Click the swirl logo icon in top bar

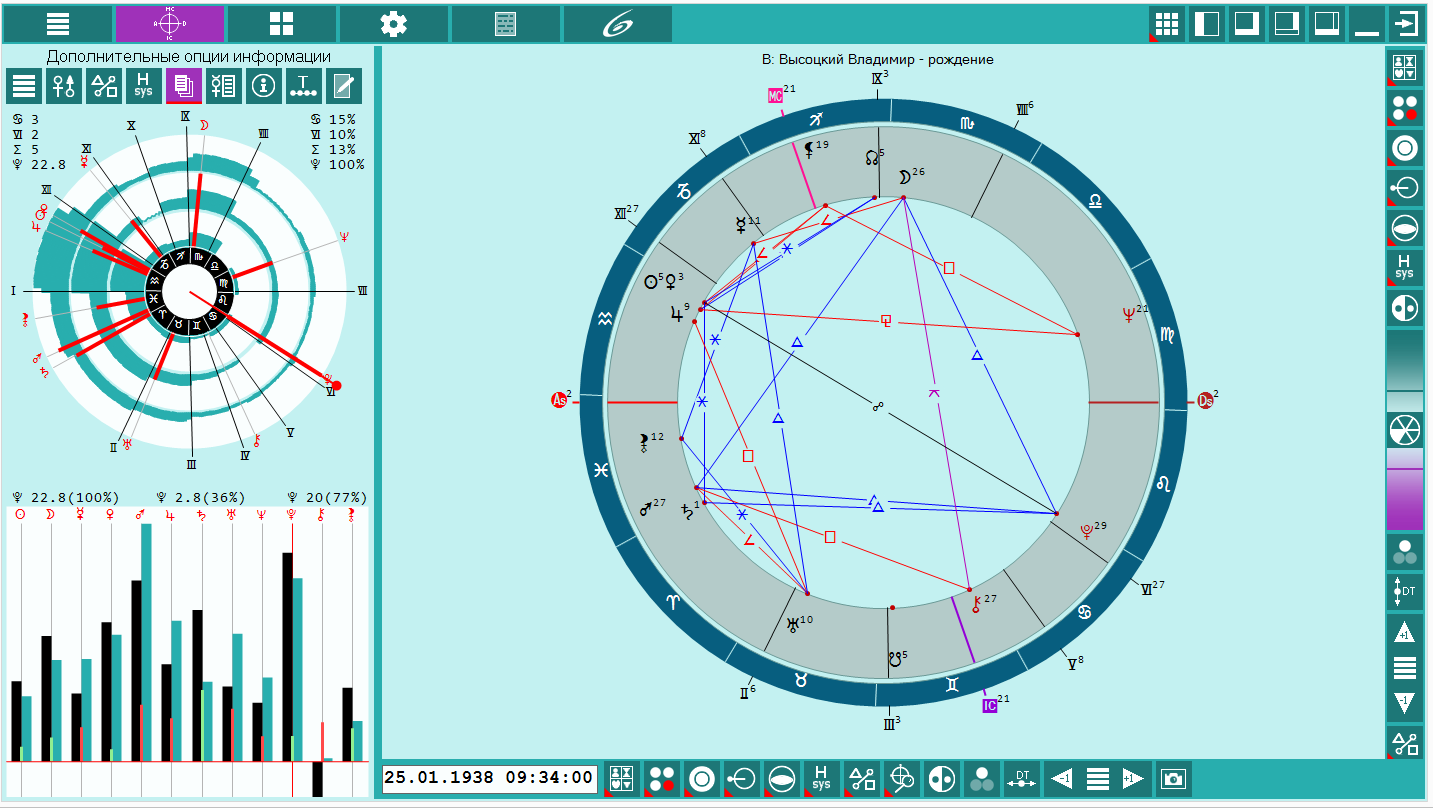617,24
